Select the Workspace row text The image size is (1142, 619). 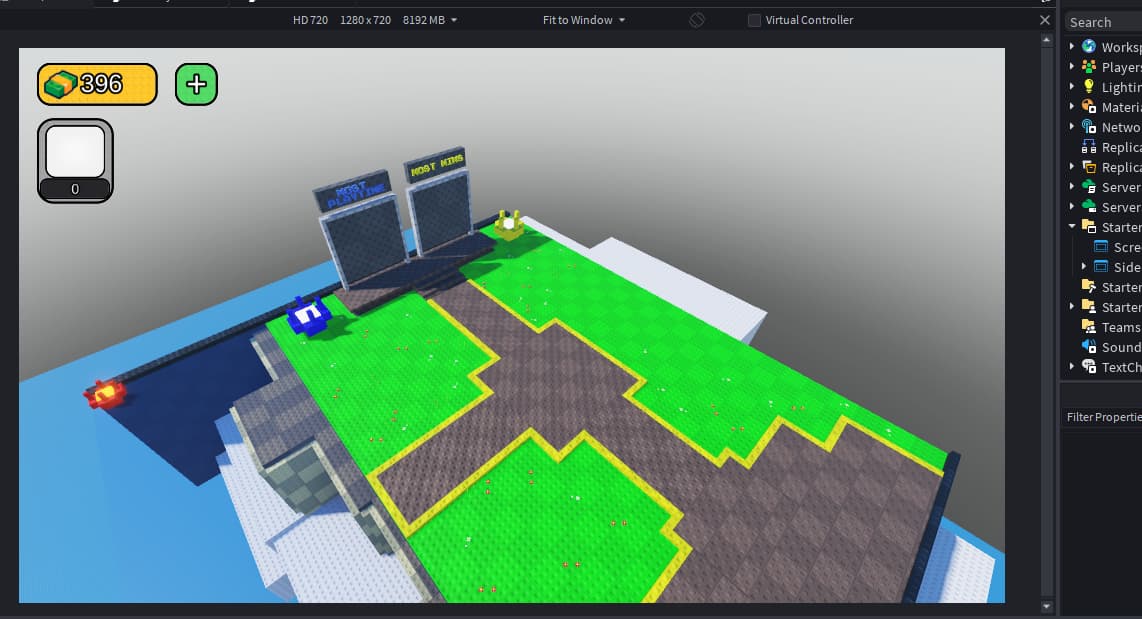pos(1122,47)
